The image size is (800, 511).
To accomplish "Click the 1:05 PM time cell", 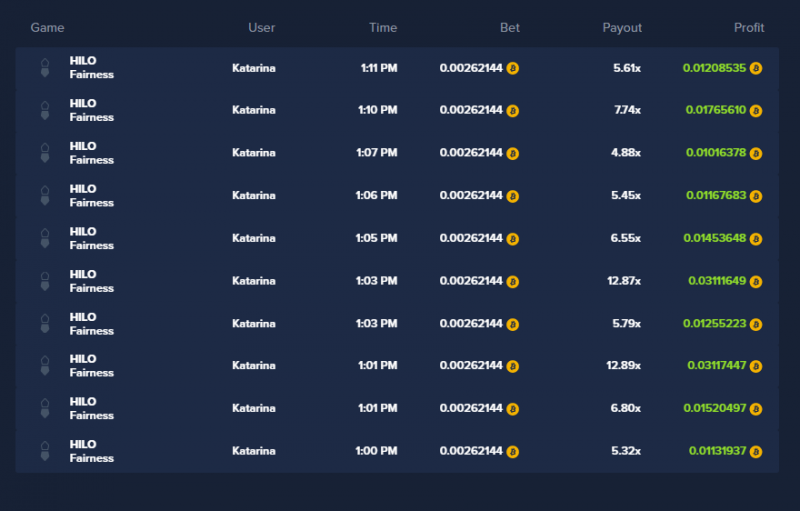I will coord(377,239).
